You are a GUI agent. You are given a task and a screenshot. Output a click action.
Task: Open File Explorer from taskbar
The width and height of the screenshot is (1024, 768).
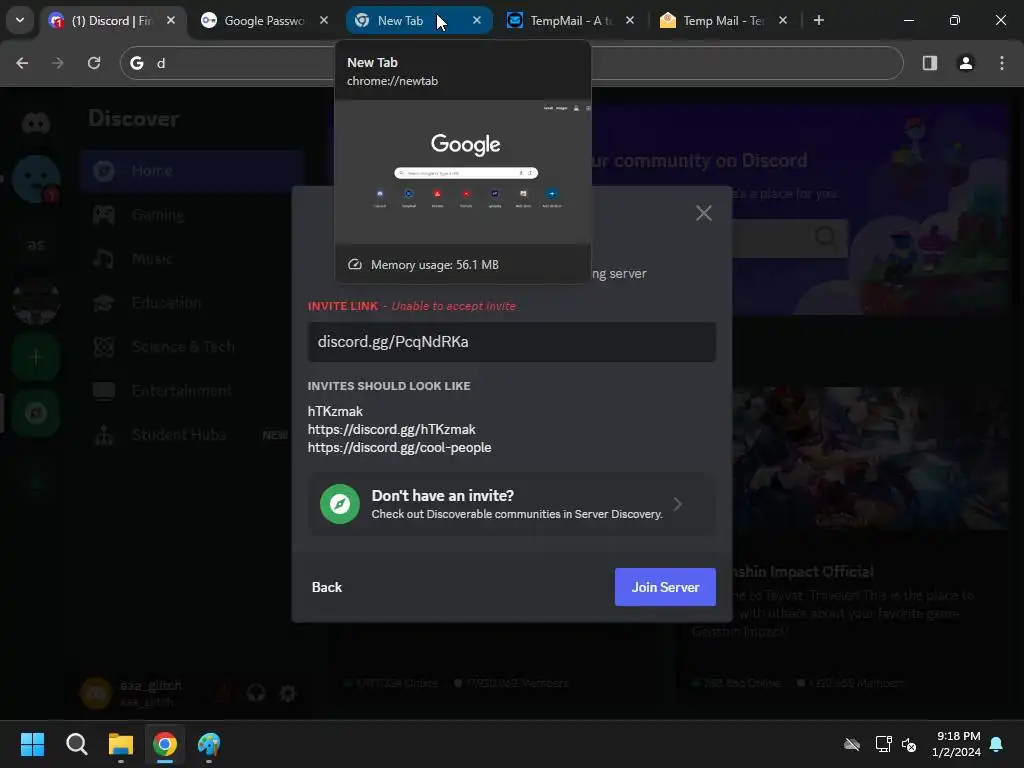pos(121,744)
